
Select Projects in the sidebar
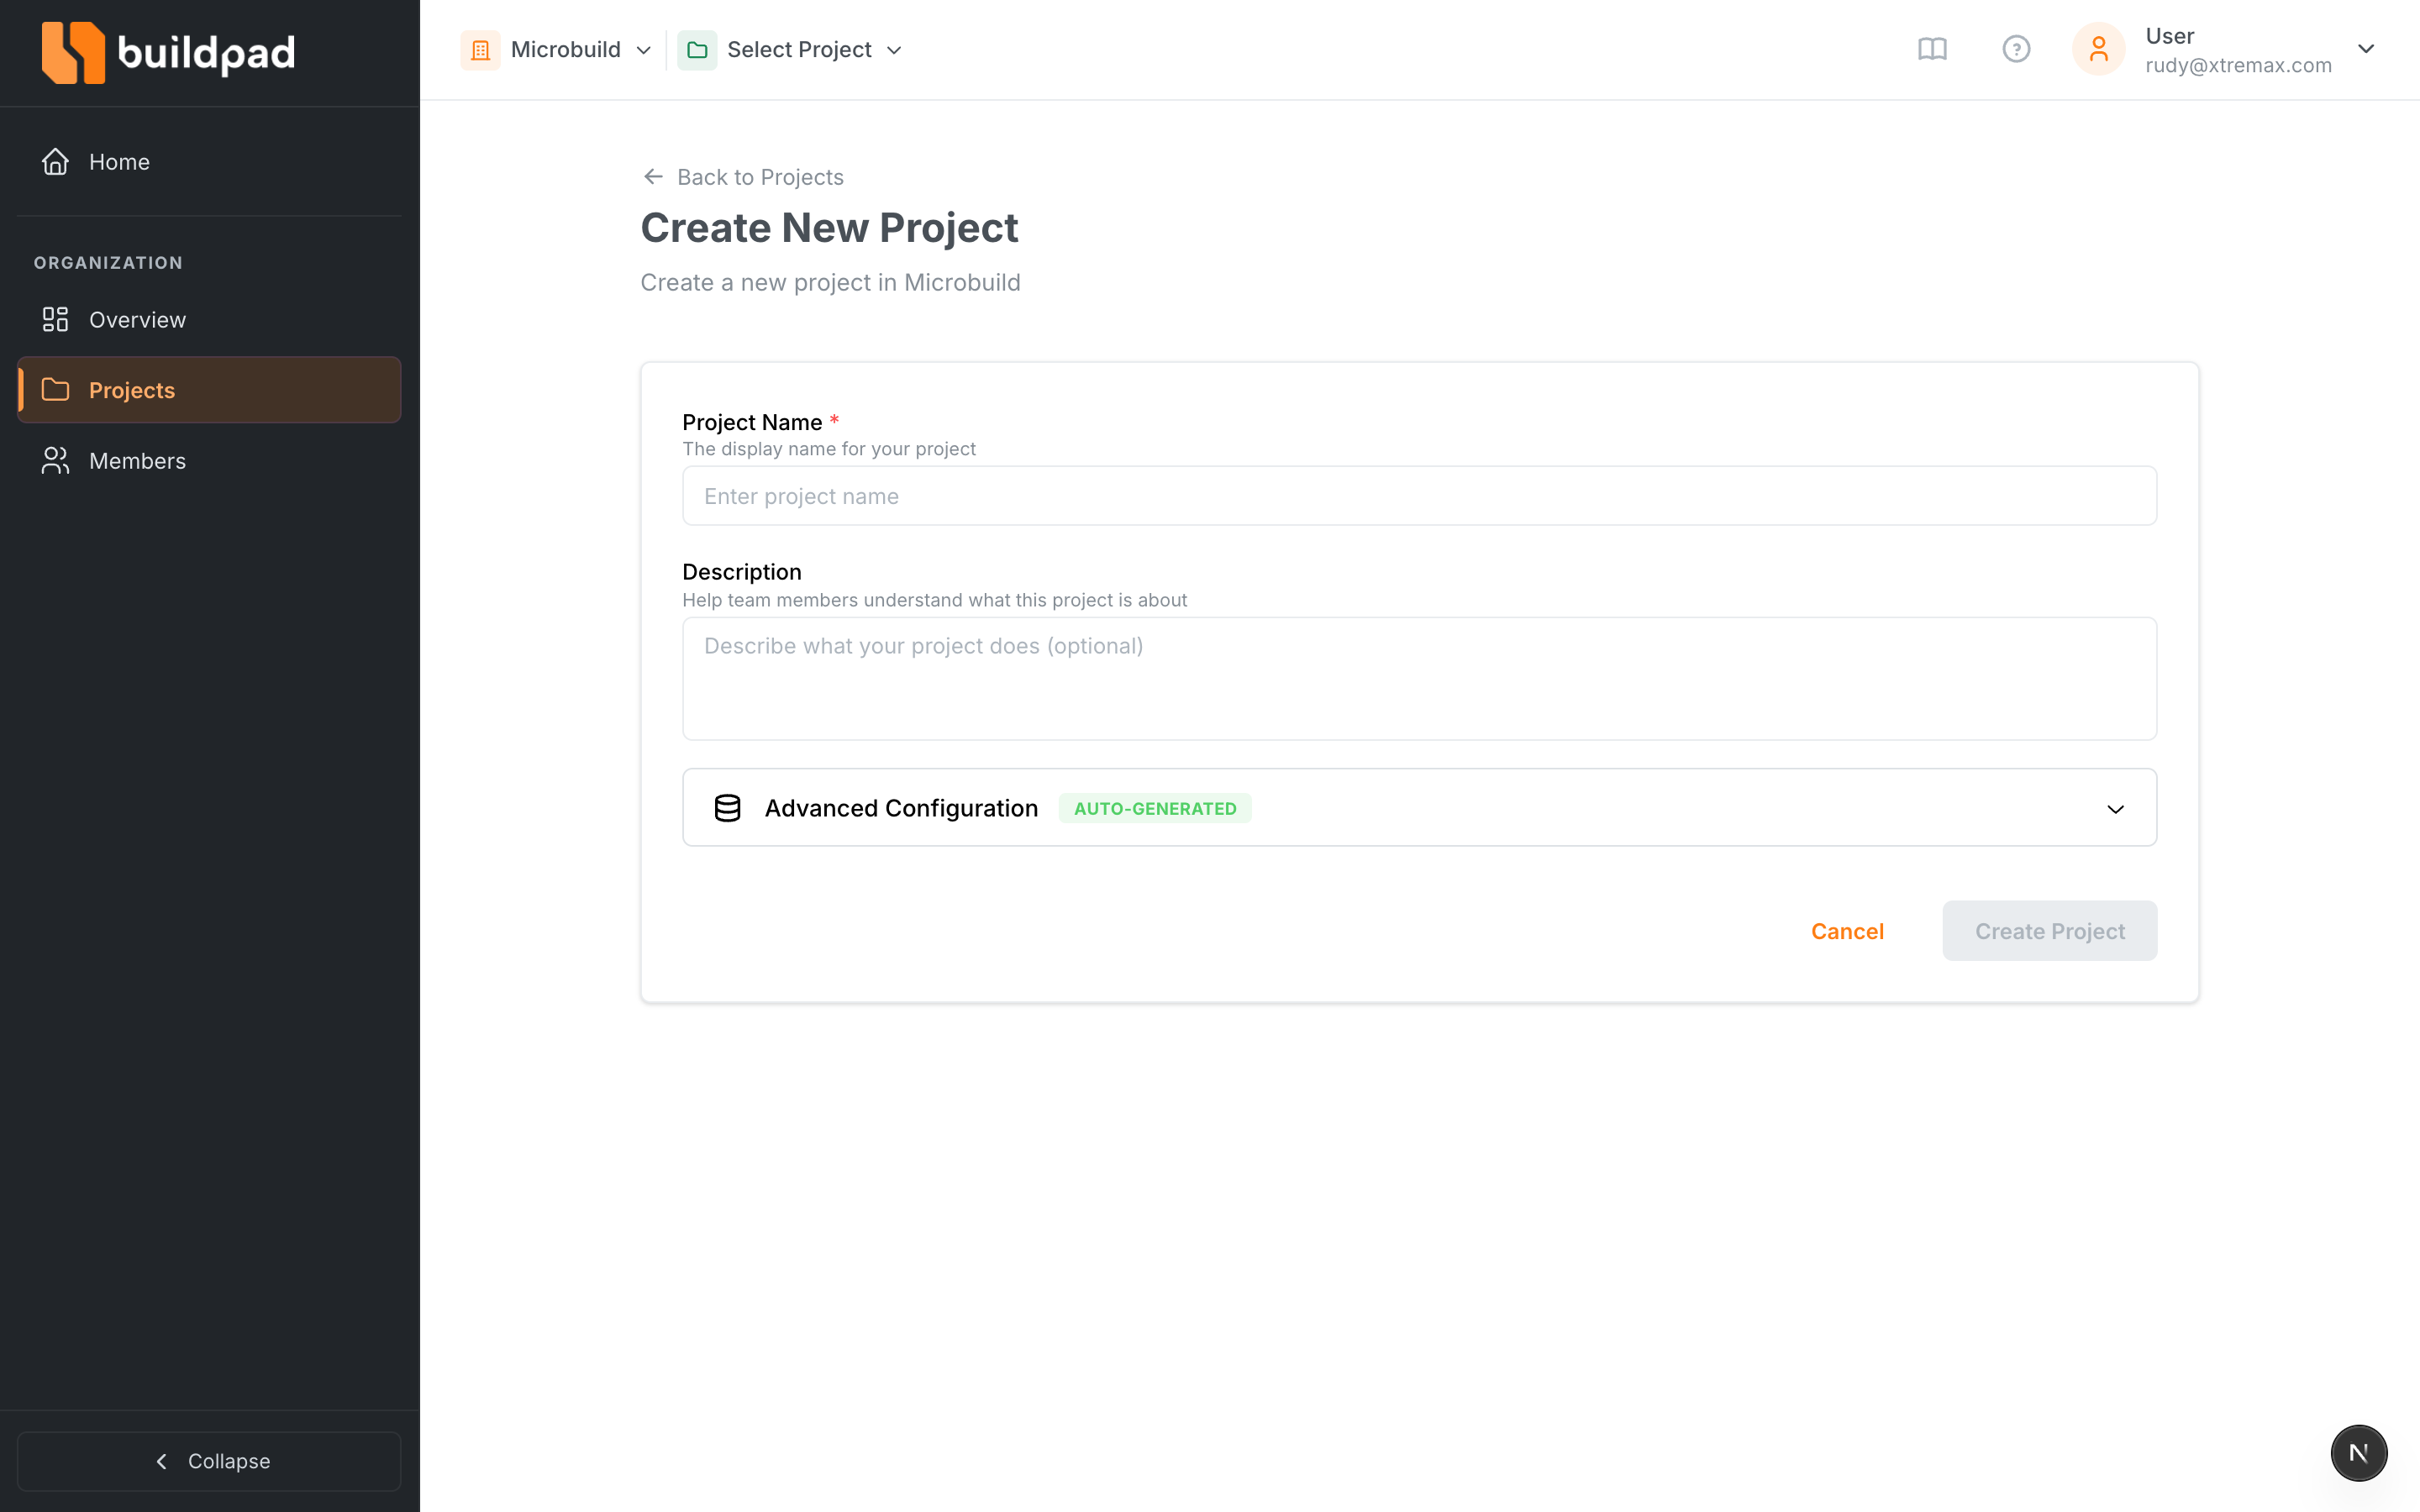click(x=209, y=389)
